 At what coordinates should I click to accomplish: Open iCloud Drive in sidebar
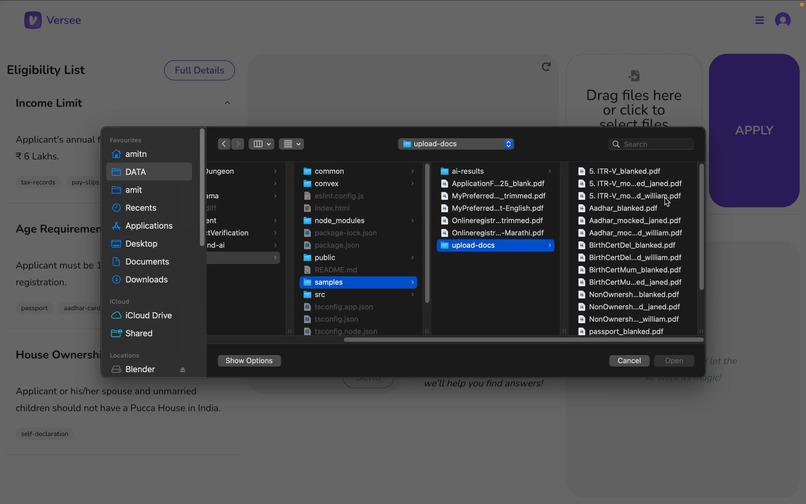pos(149,315)
